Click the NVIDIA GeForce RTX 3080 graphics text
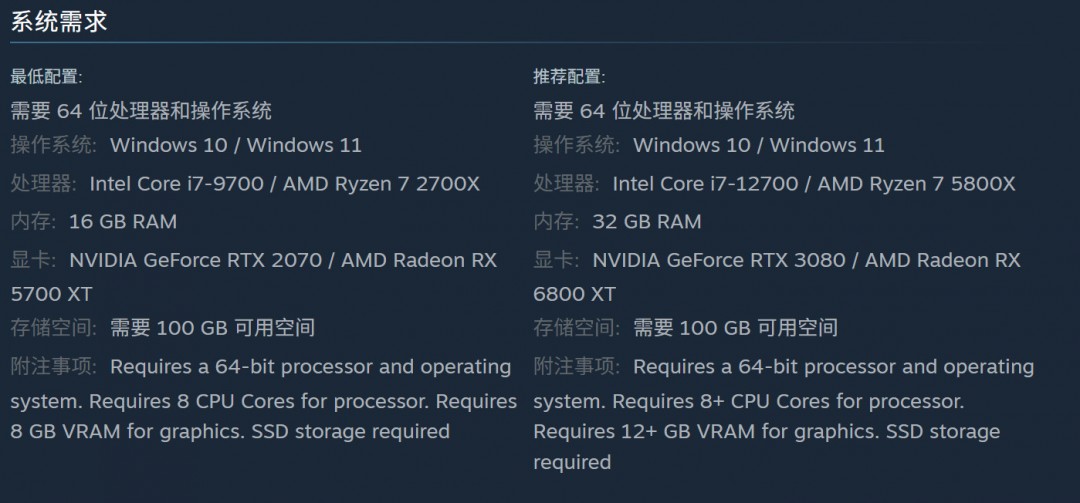The width and height of the screenshot is (1080, 503). tap(719, 260)
